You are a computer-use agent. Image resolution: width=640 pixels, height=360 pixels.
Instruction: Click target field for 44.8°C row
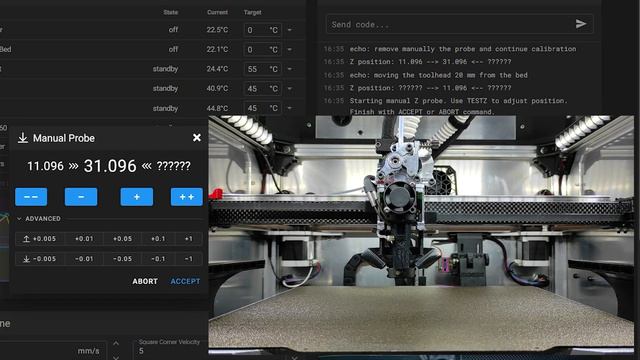[x=262, y=108]
